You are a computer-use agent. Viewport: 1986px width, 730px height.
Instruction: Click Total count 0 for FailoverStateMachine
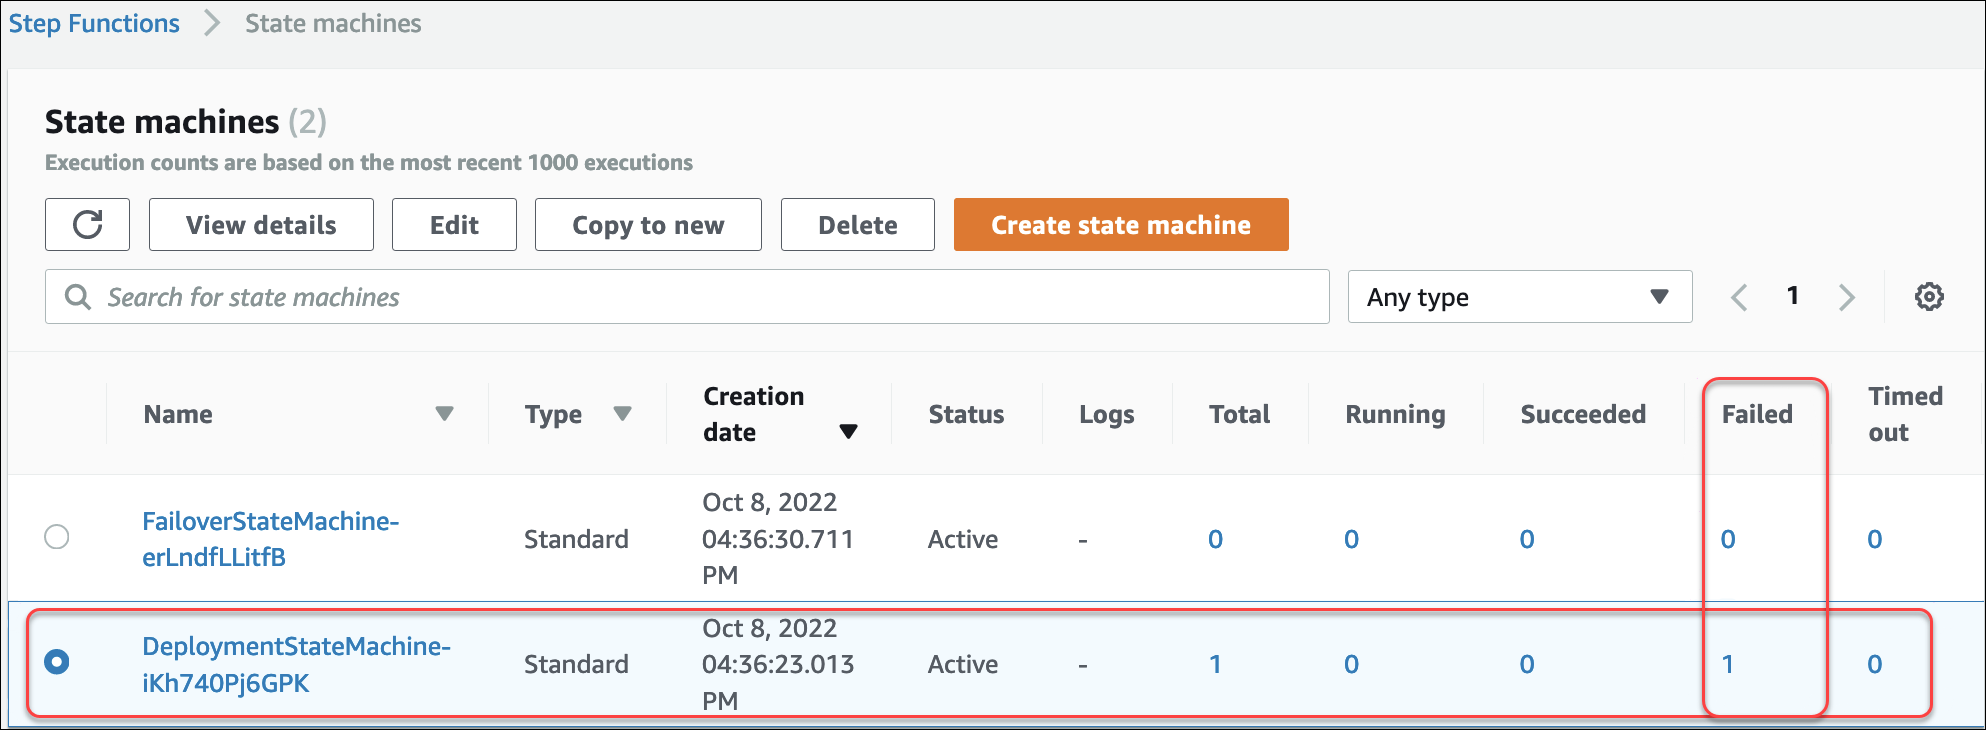pyautogui.click(x=1215, y=539)
